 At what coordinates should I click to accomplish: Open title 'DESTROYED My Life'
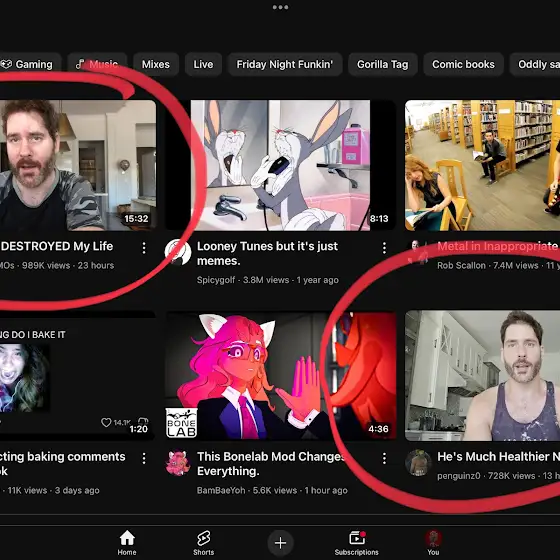click(57, 246)
